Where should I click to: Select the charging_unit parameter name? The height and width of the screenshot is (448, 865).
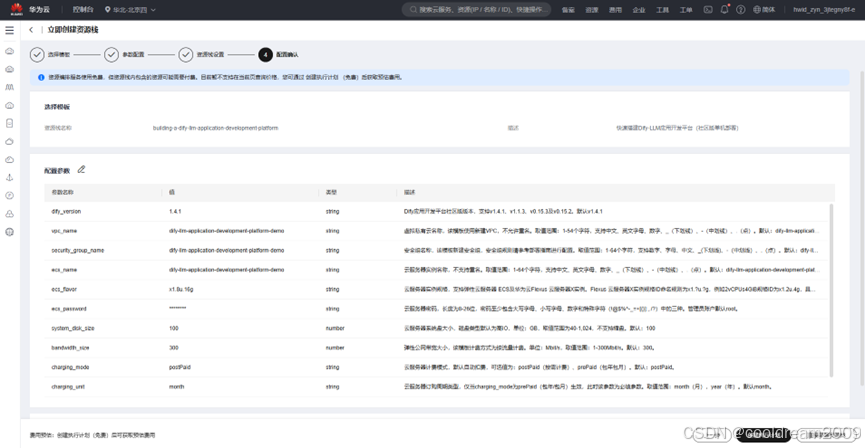point(70,387)
